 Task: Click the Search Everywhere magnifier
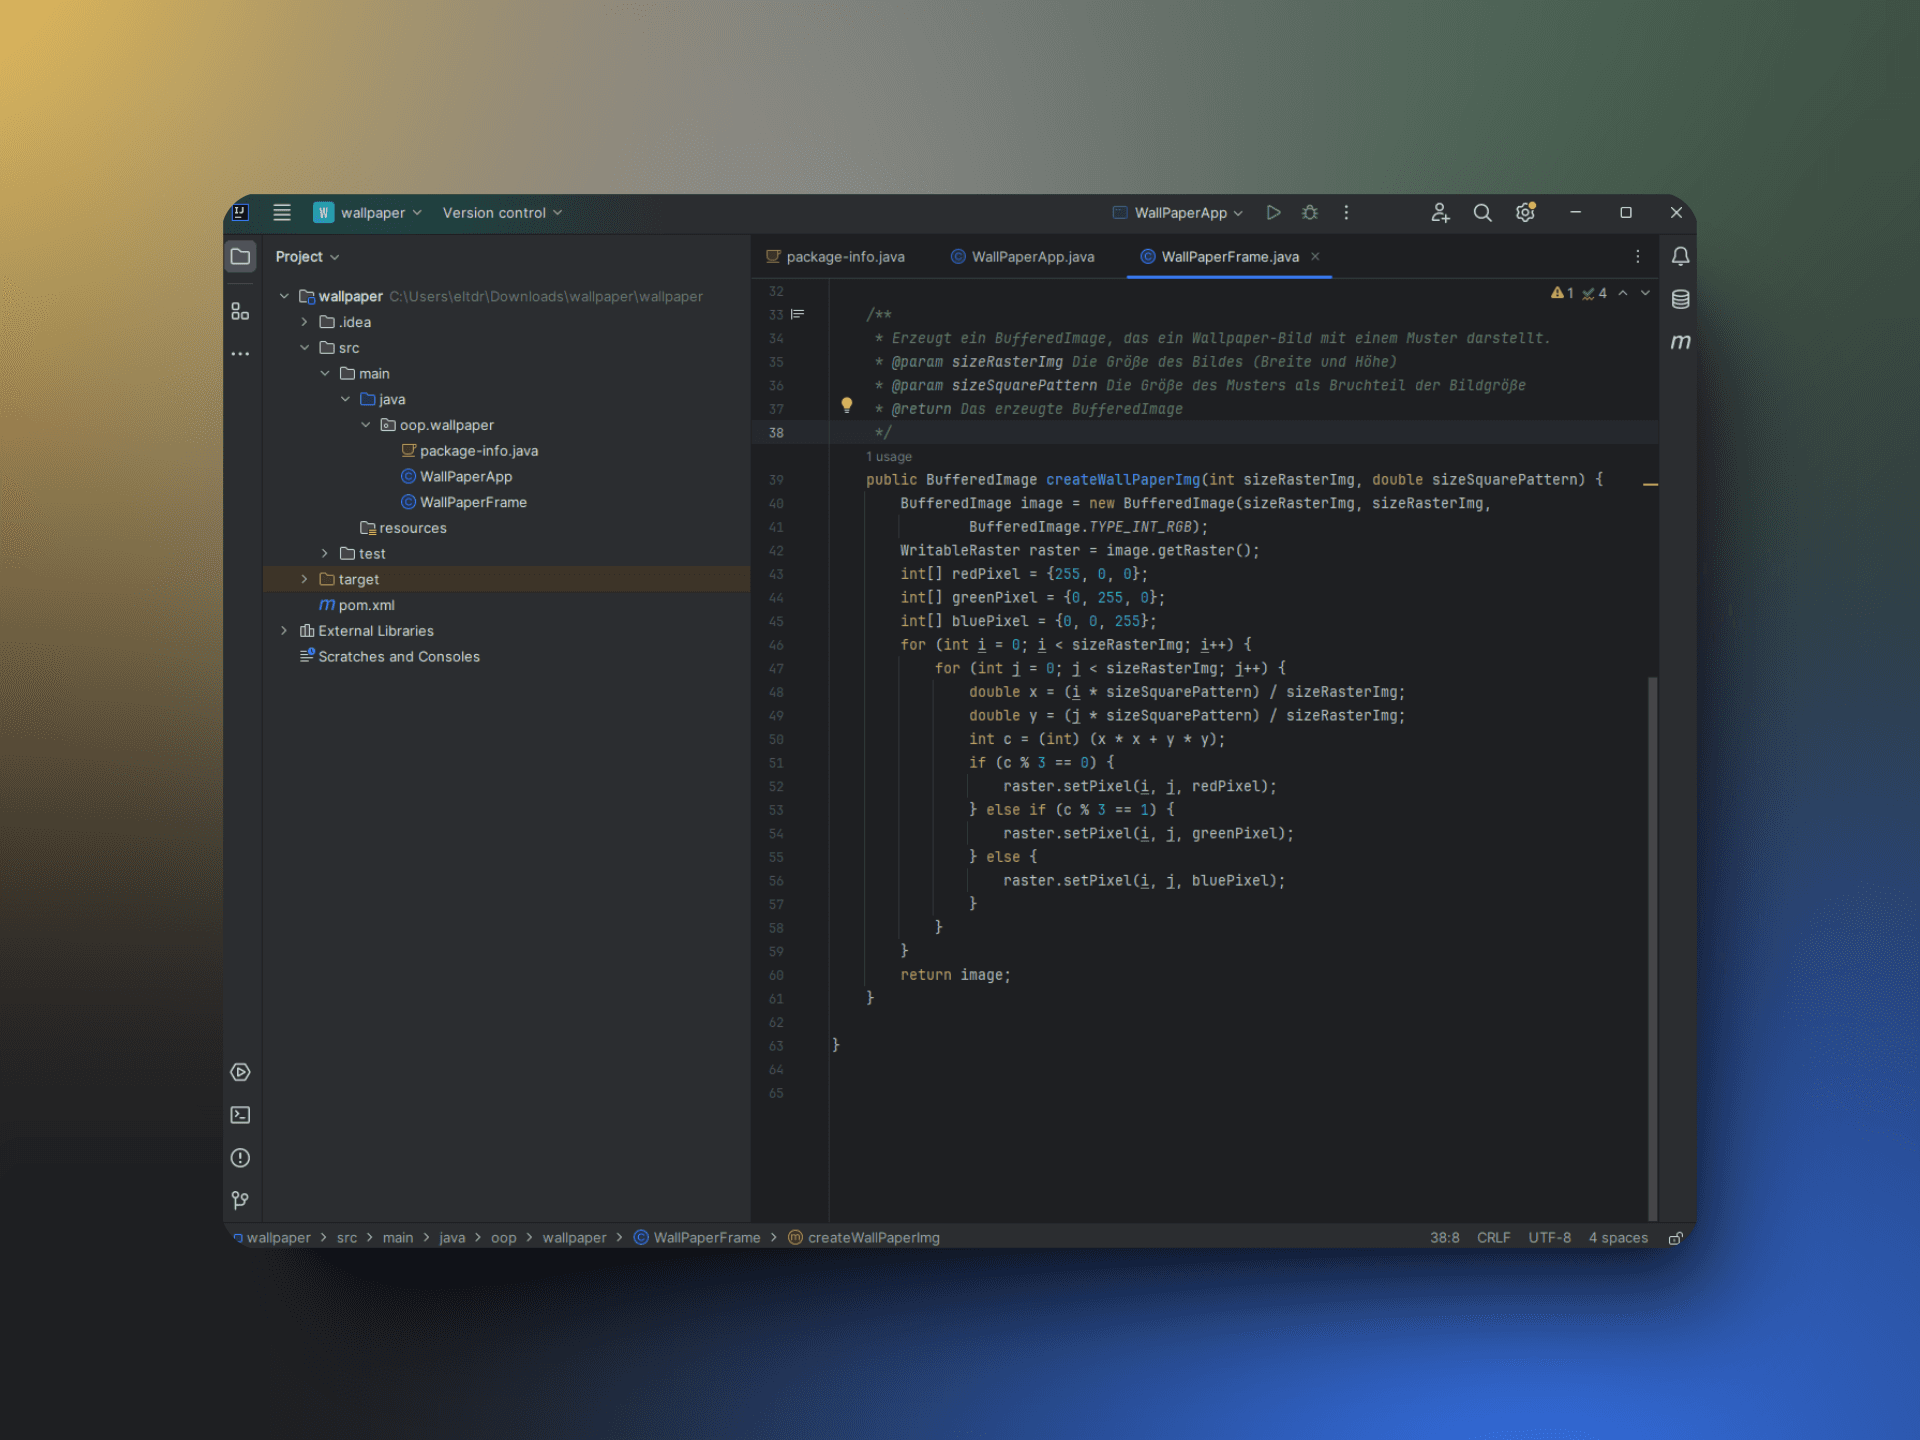tap(1482, 212)
